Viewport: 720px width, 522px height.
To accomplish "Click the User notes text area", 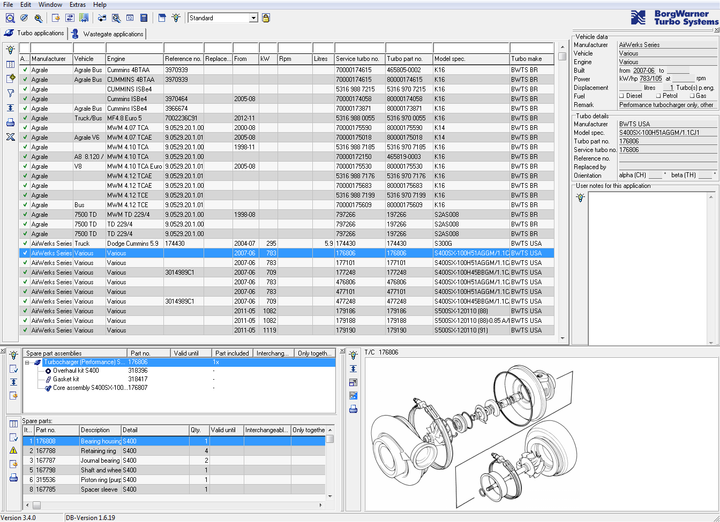I will pos(647,268).
